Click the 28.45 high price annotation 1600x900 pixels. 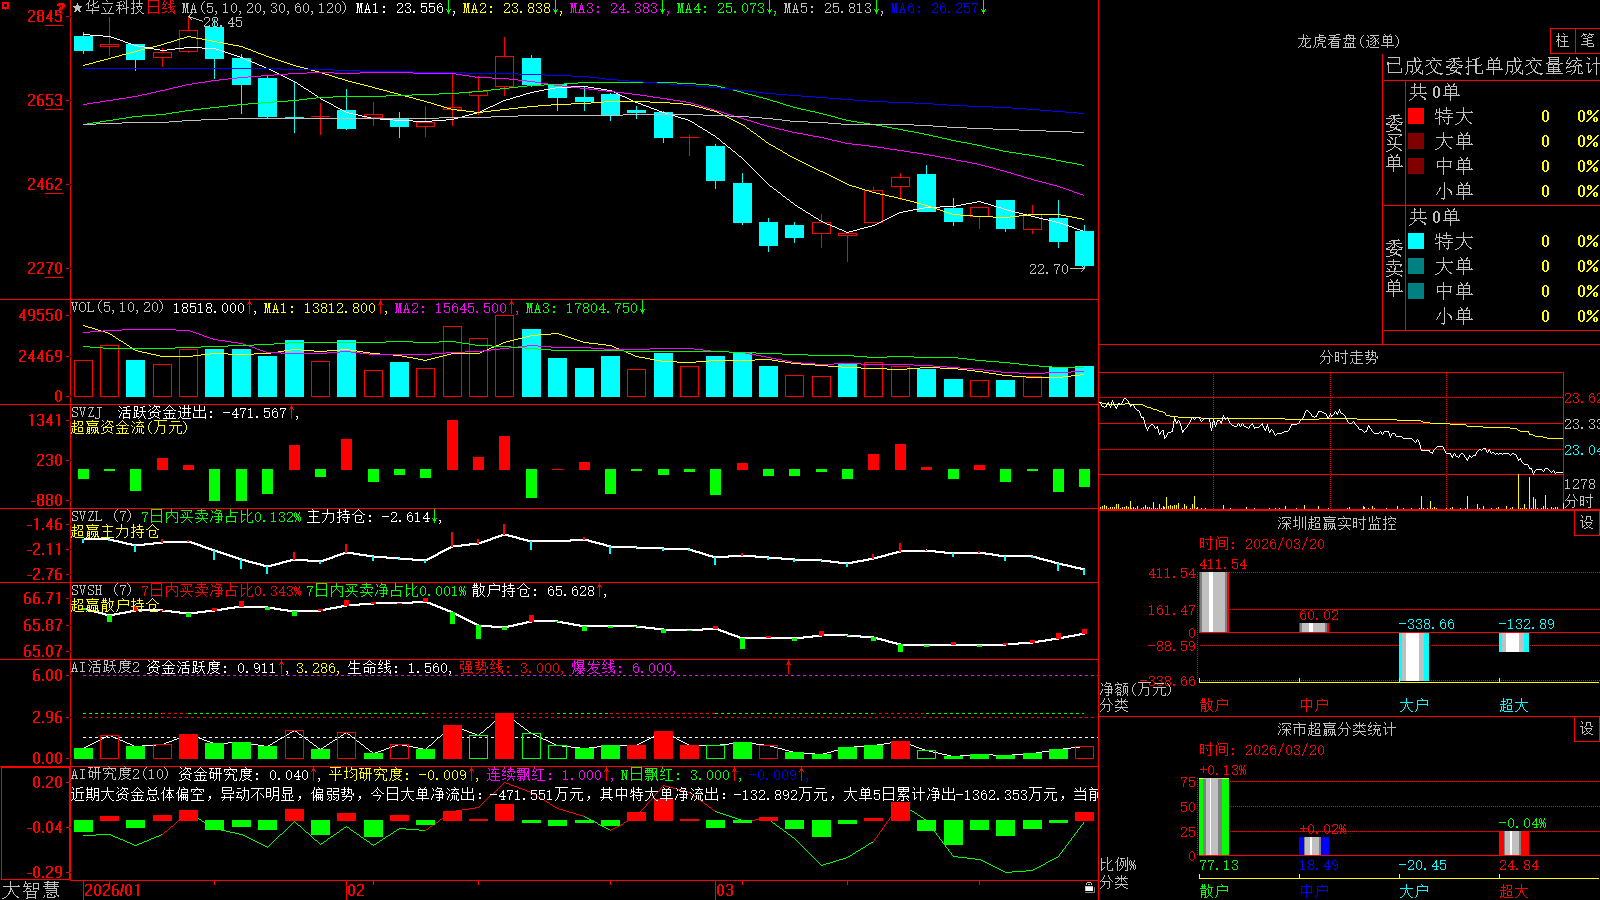click(222, 22)
